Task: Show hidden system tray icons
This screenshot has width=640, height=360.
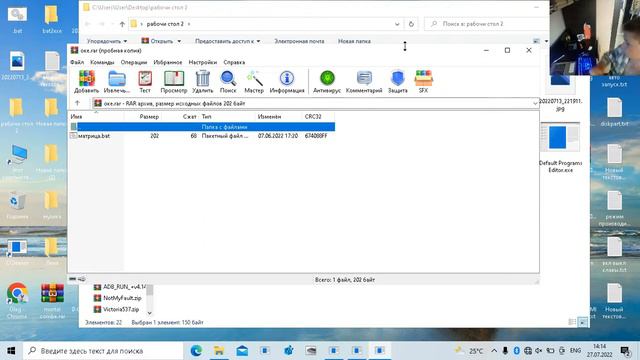Action: (x=494, y=351)
